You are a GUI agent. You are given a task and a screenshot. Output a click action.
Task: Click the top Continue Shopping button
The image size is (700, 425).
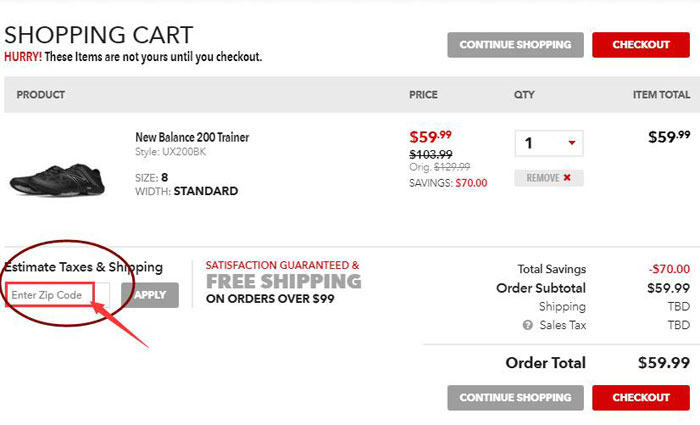pyautogui.click(x=515, y=45)
